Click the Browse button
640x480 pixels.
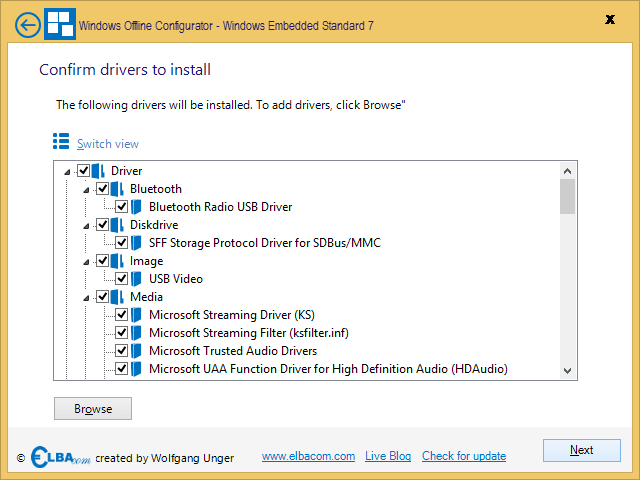(x=93, y=408)
